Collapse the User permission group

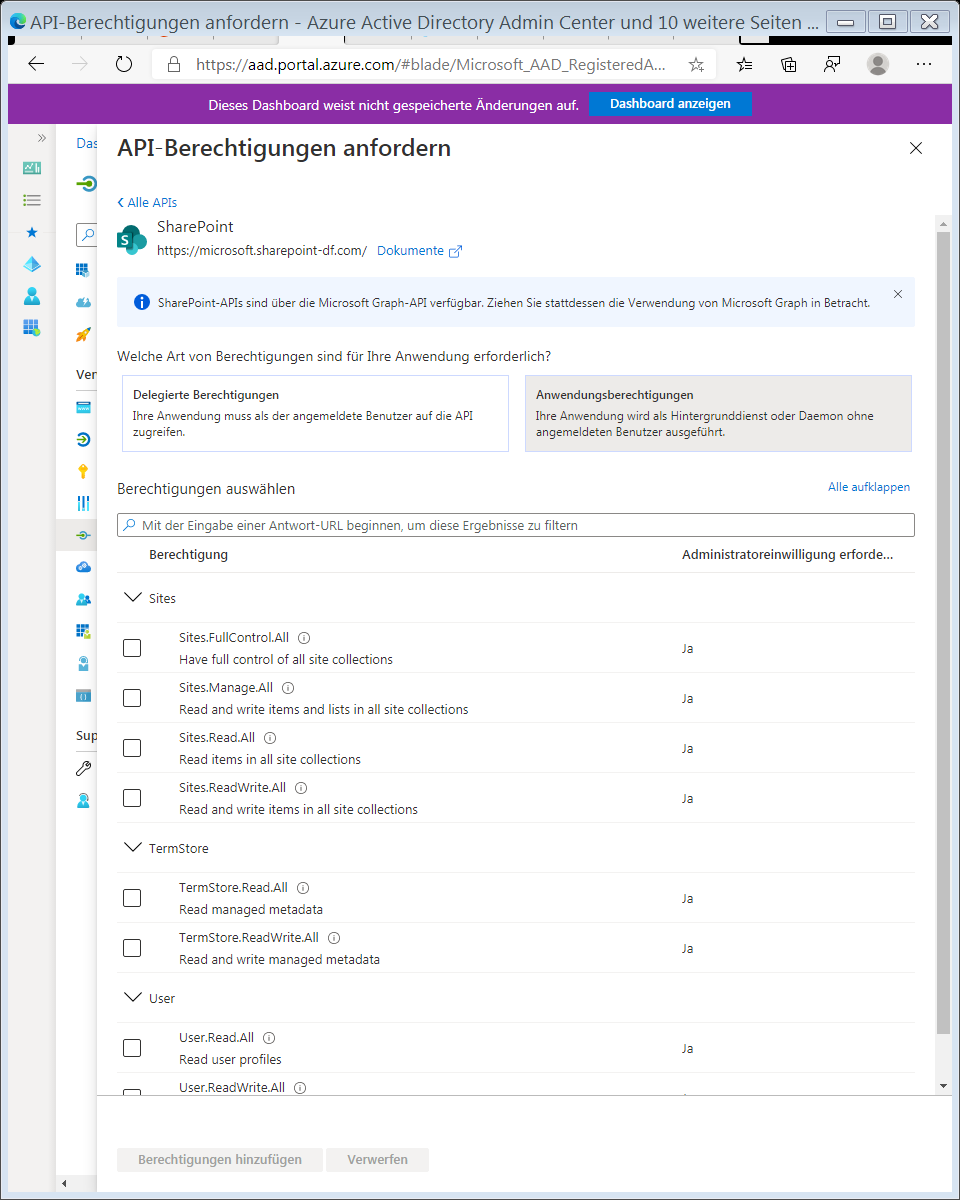tap(132, 997)
